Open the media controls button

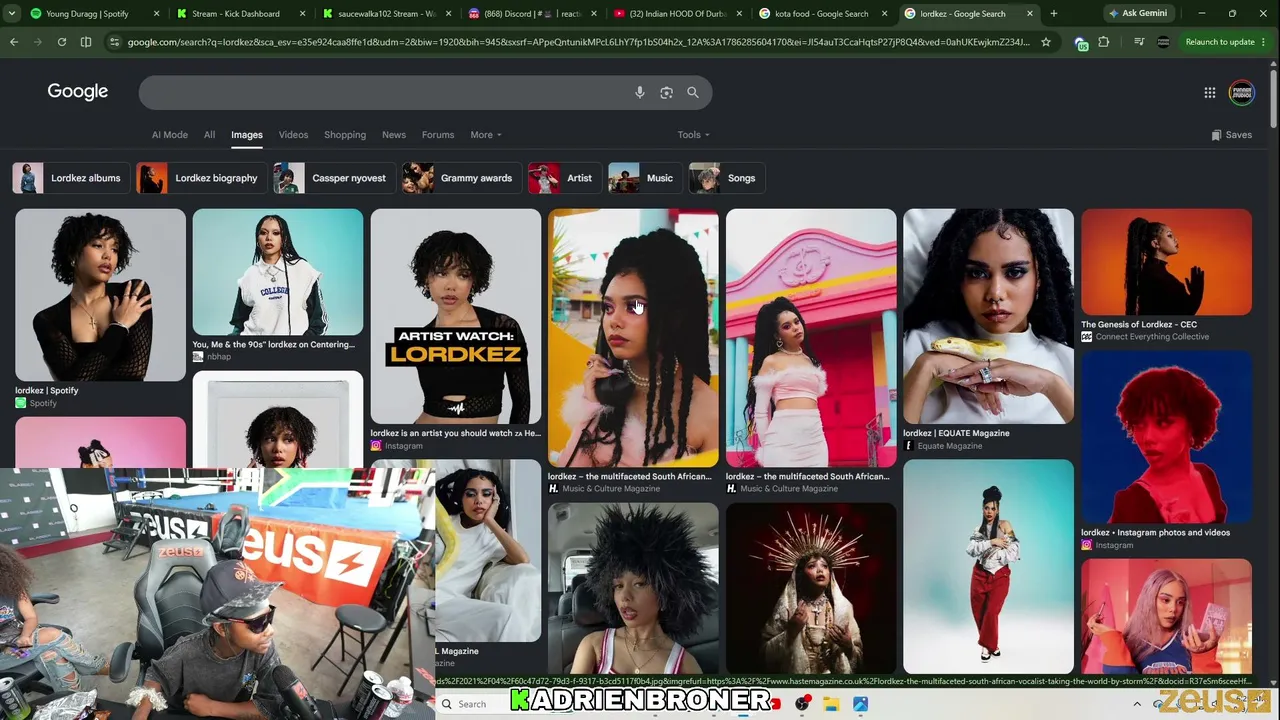1139,42
